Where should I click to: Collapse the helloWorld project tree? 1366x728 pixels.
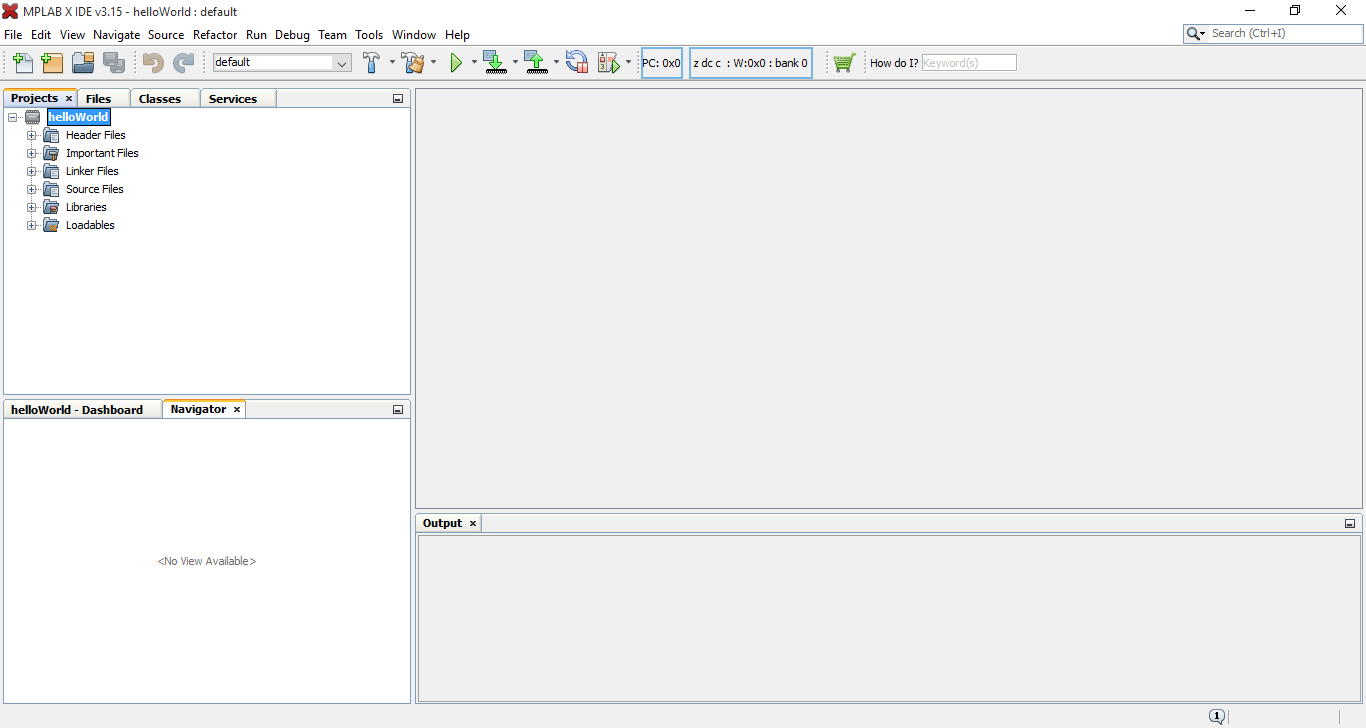(x=13, y=117)
